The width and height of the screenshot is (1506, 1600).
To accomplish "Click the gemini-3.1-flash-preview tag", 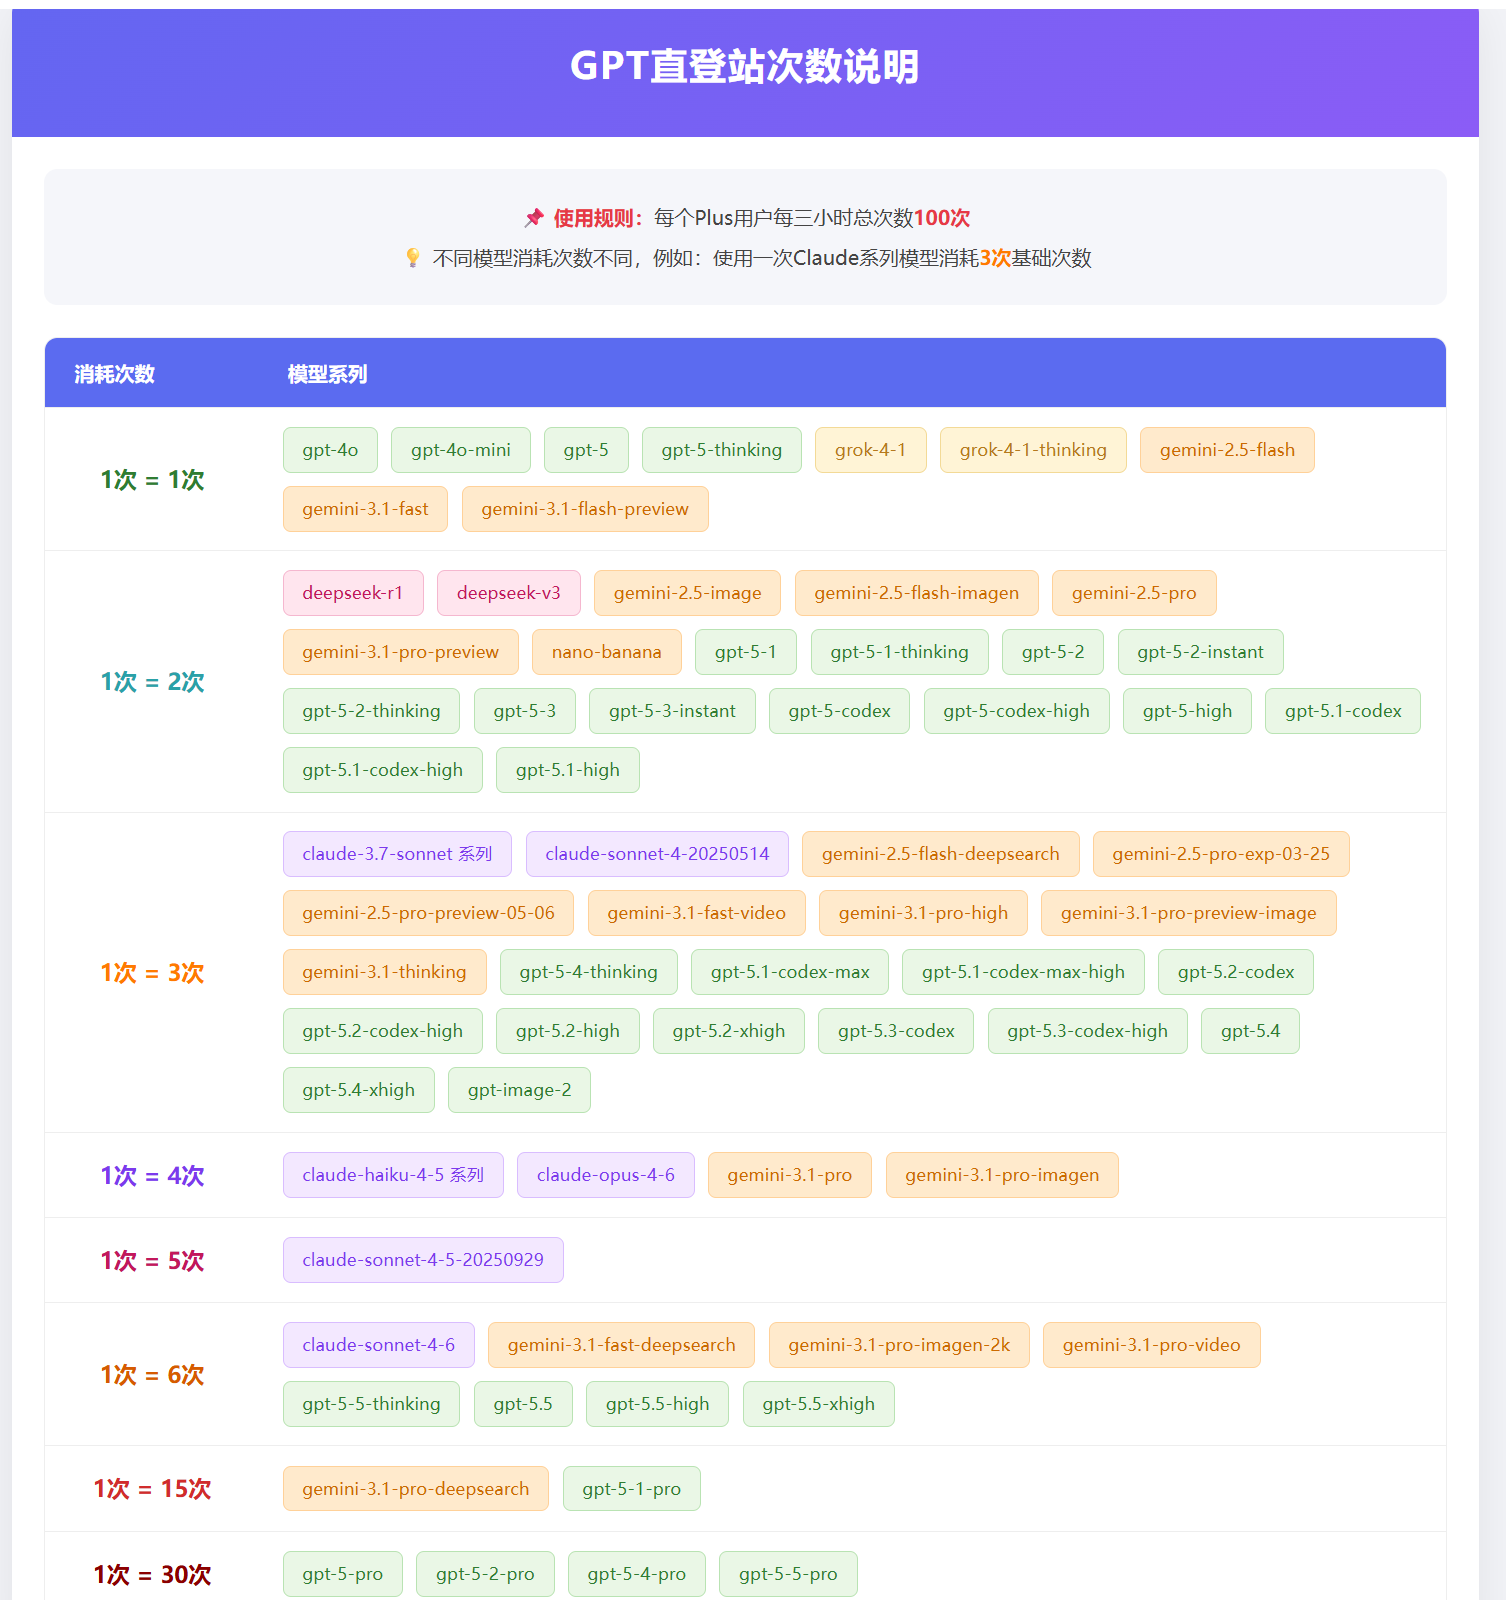I will [x=585, y=509].
